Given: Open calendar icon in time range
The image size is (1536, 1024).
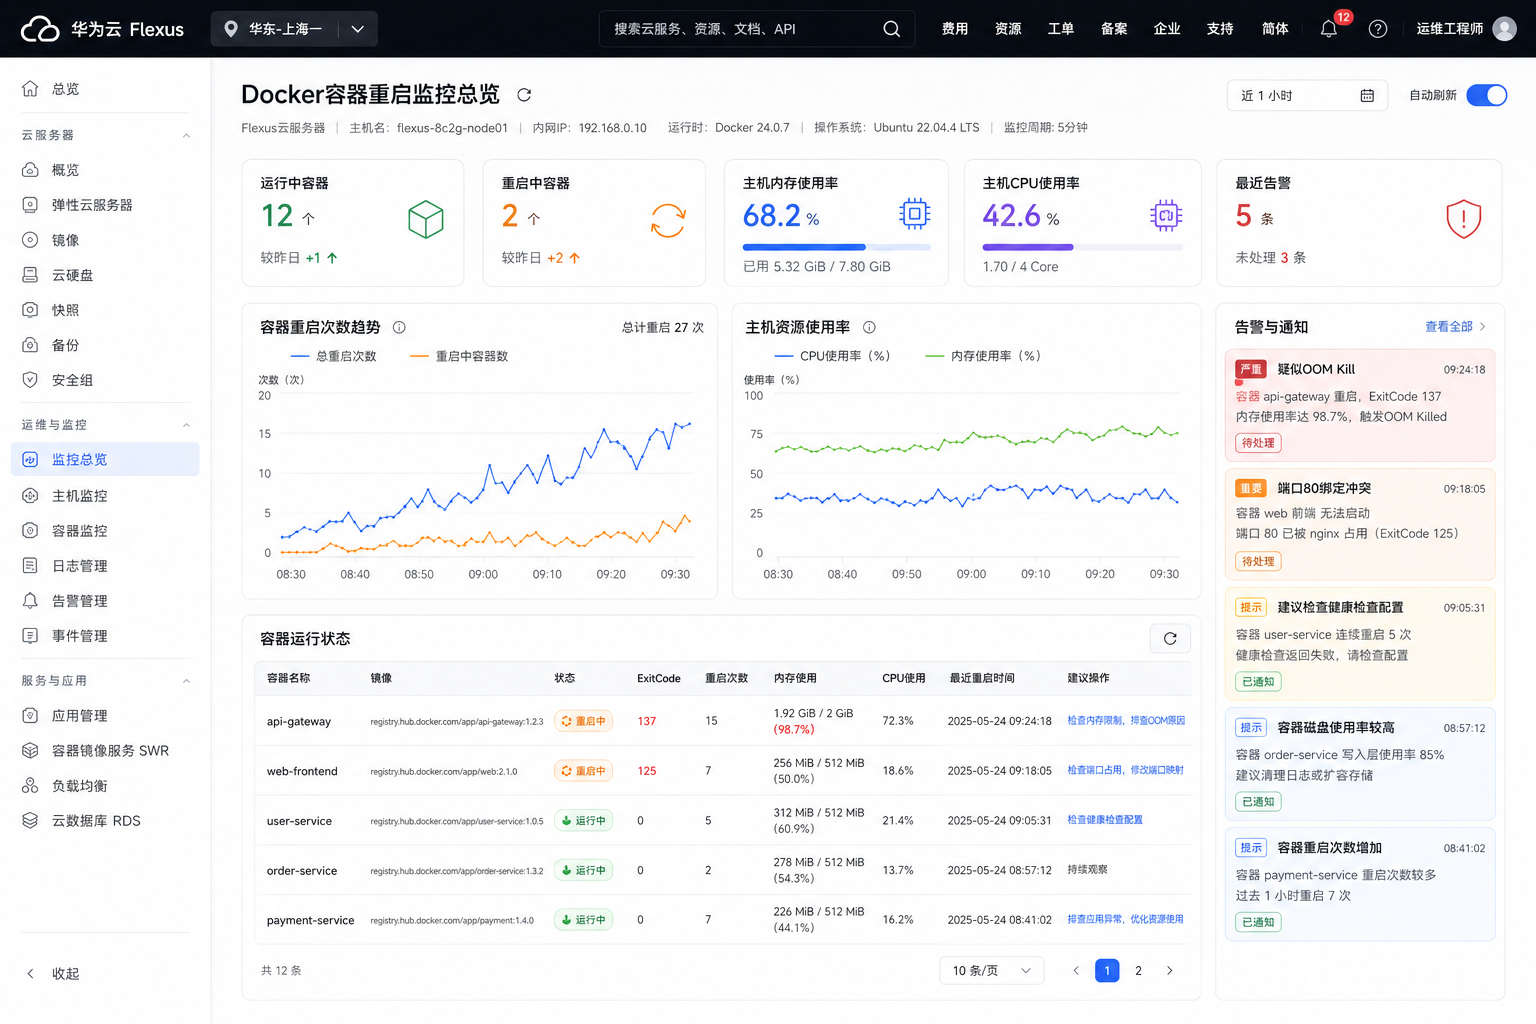Looking at the screenshot, I should [x=1367, y=96].
